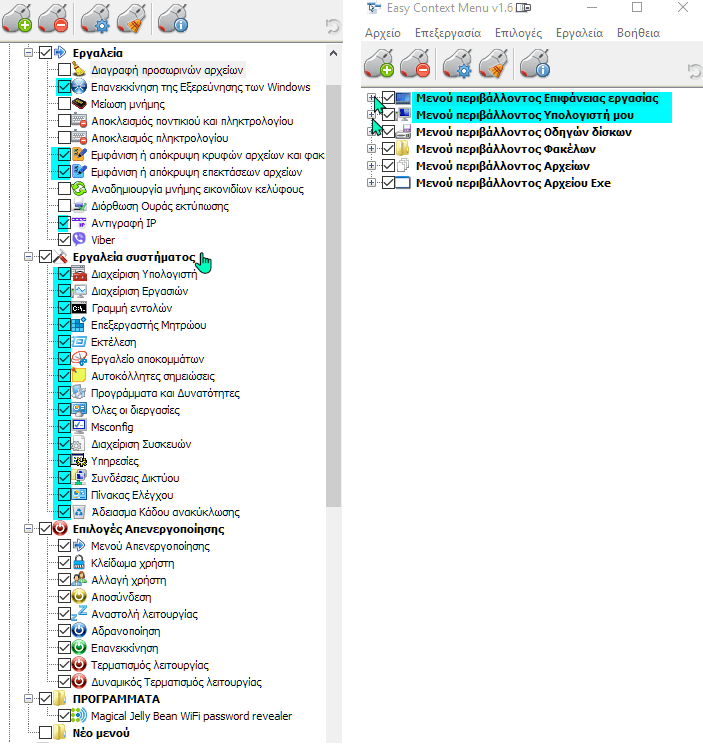This screenshot has width=703, height=748.
Task: Click the Εργαλείο αποκομμάτων scissors icon
Action: (x=79, y=359)
